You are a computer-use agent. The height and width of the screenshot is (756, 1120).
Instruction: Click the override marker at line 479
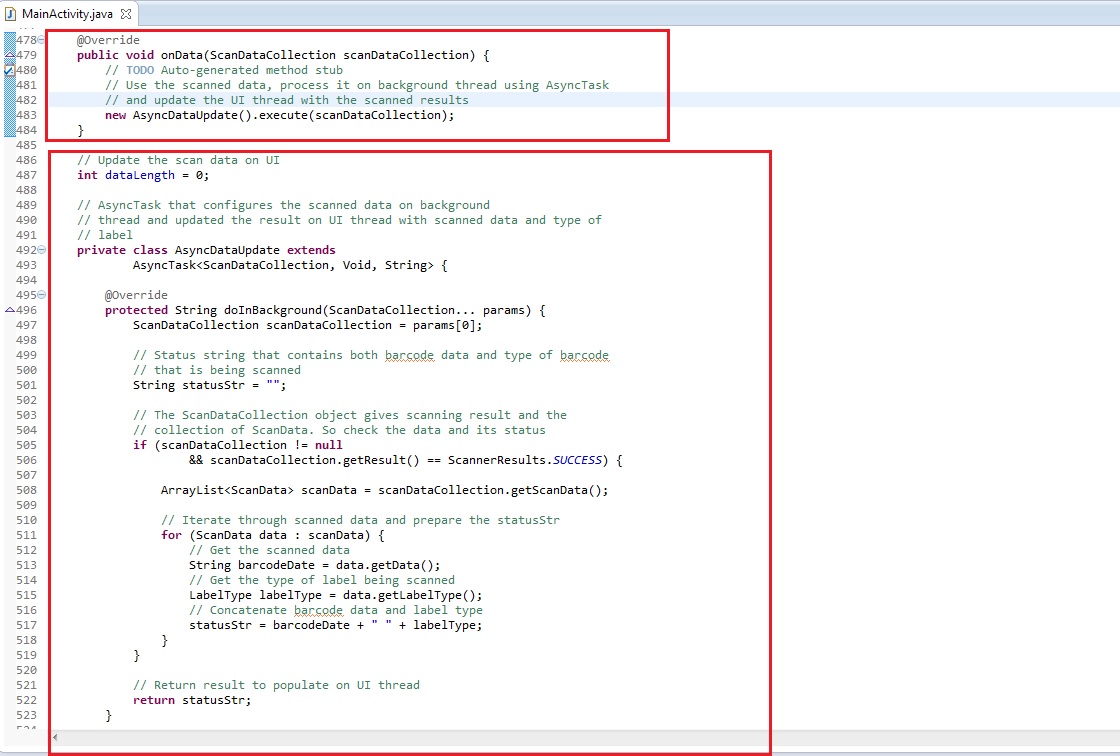9,55
